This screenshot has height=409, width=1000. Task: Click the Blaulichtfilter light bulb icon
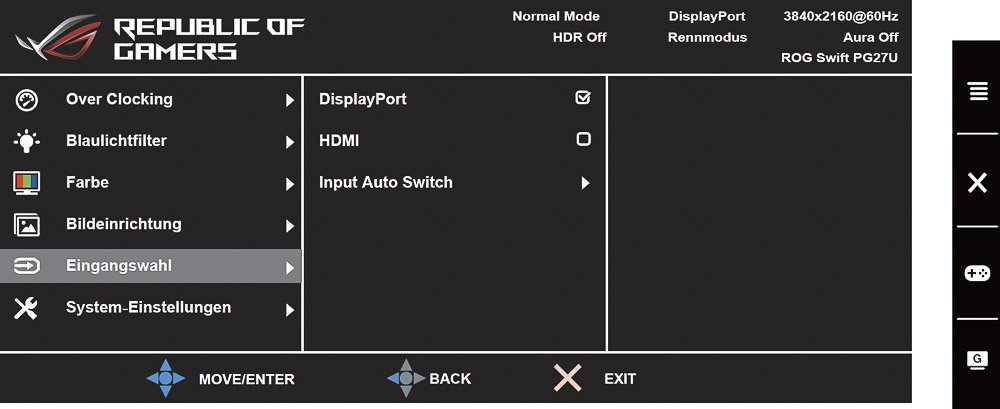pyautogui.click(x=27, y=142)
